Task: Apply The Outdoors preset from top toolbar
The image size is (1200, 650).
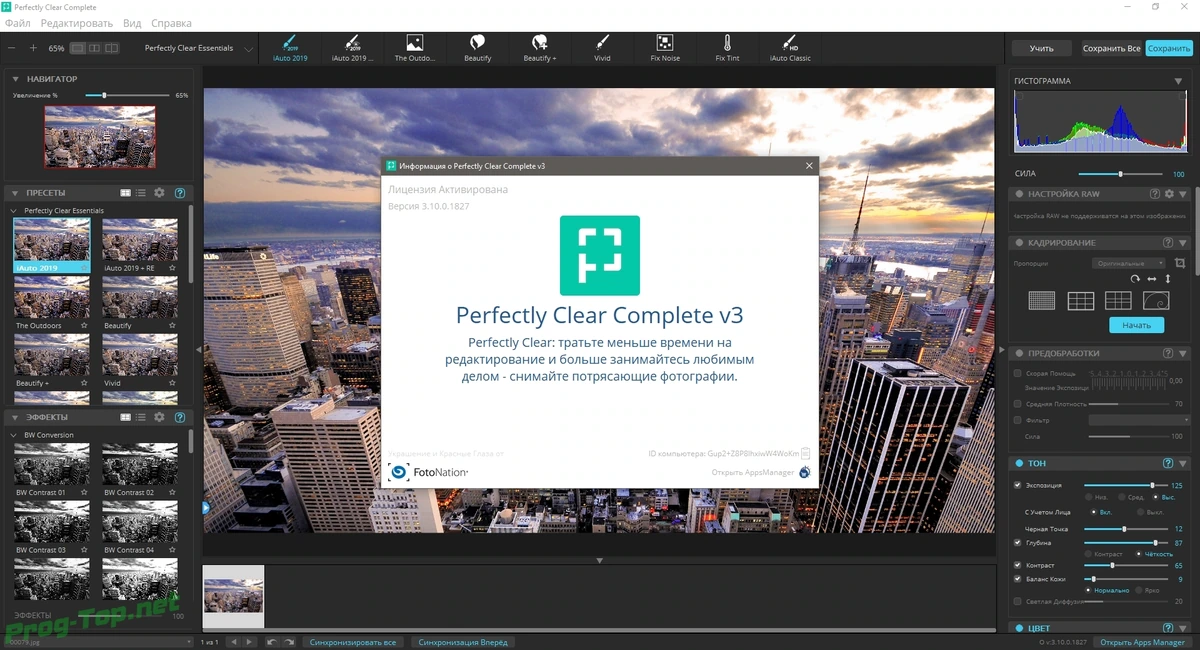Action: (x=414, y=47)
